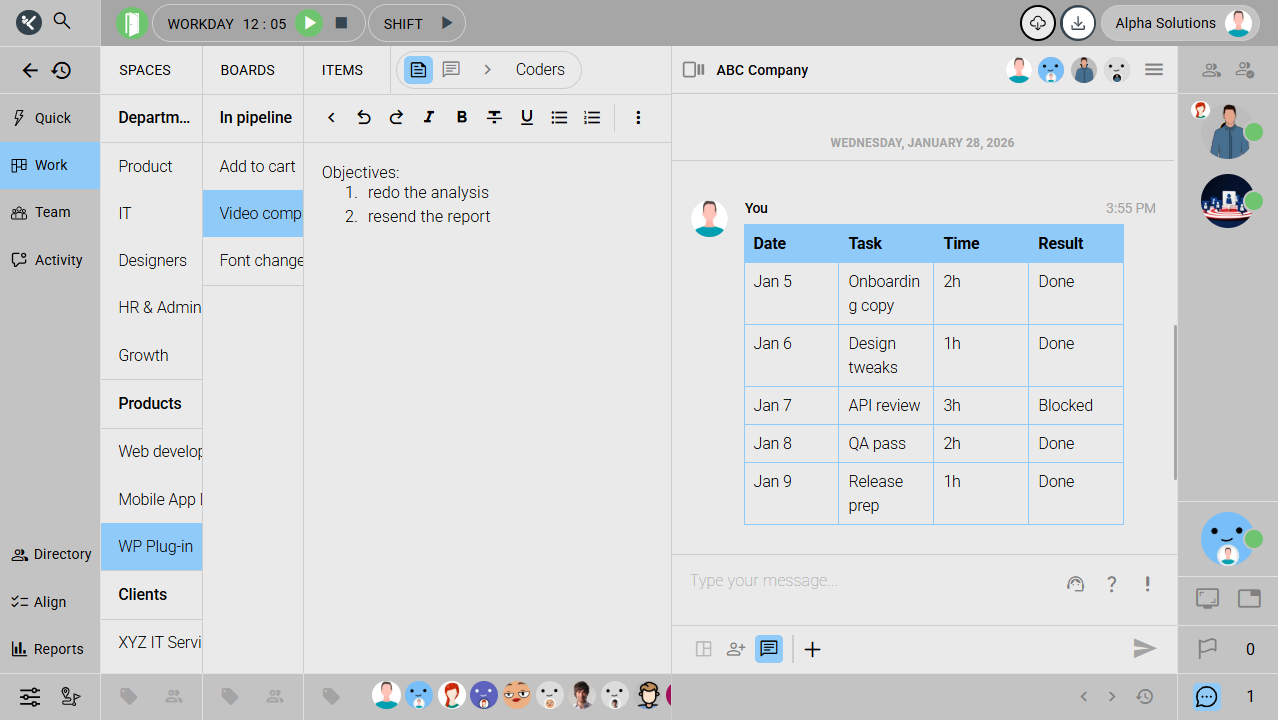Open the Add to cart board

click(257, 166)
